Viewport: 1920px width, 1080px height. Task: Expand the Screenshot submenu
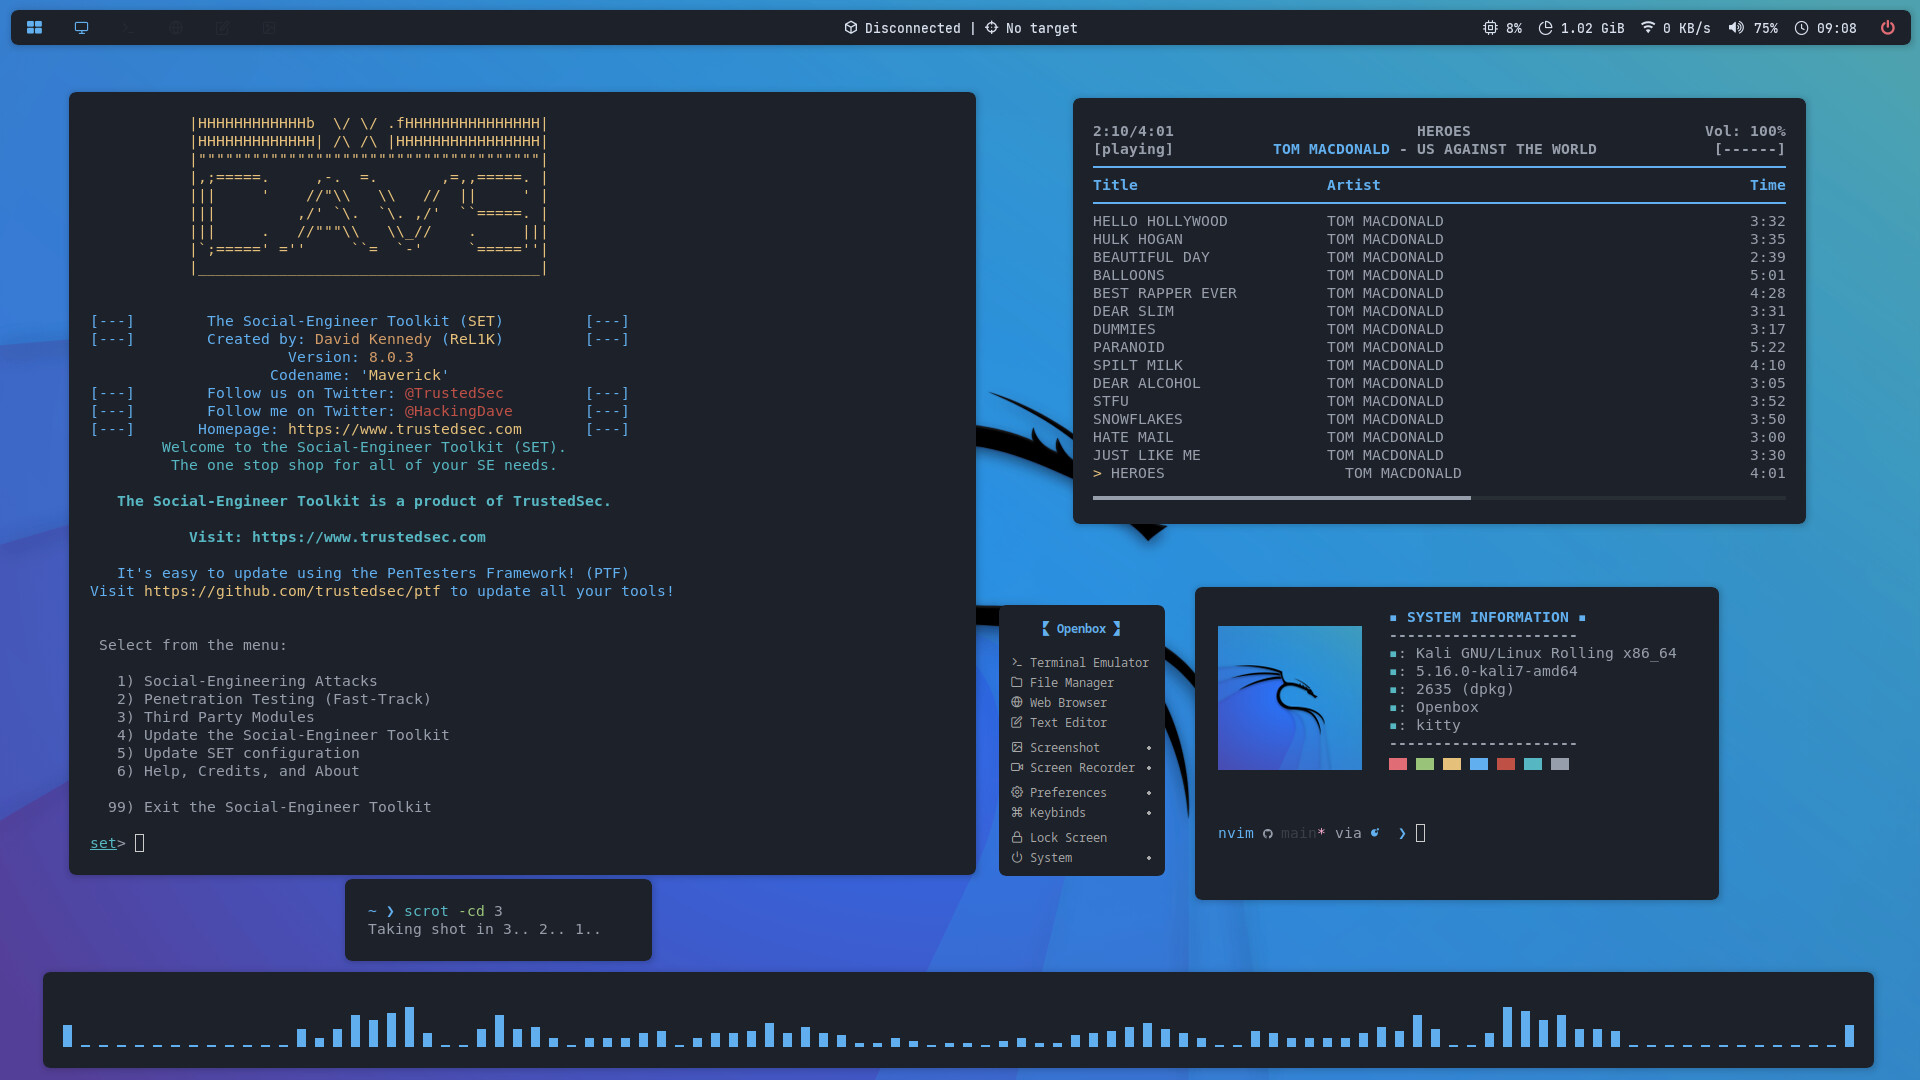point(1081,748)
